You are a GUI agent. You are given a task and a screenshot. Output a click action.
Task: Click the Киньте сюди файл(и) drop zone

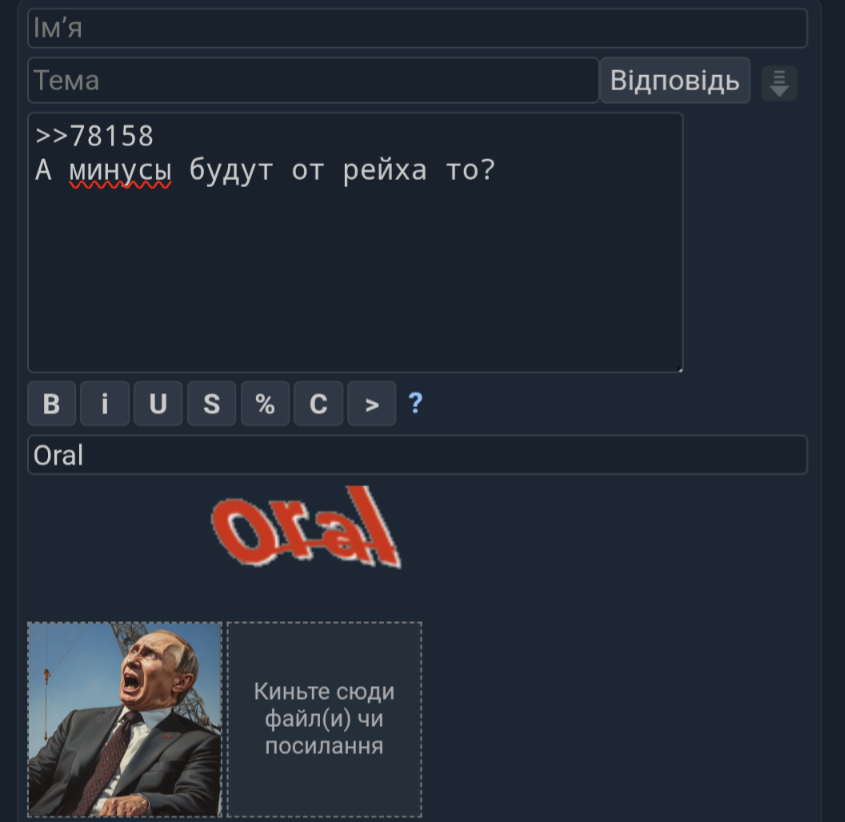(324, 719)
